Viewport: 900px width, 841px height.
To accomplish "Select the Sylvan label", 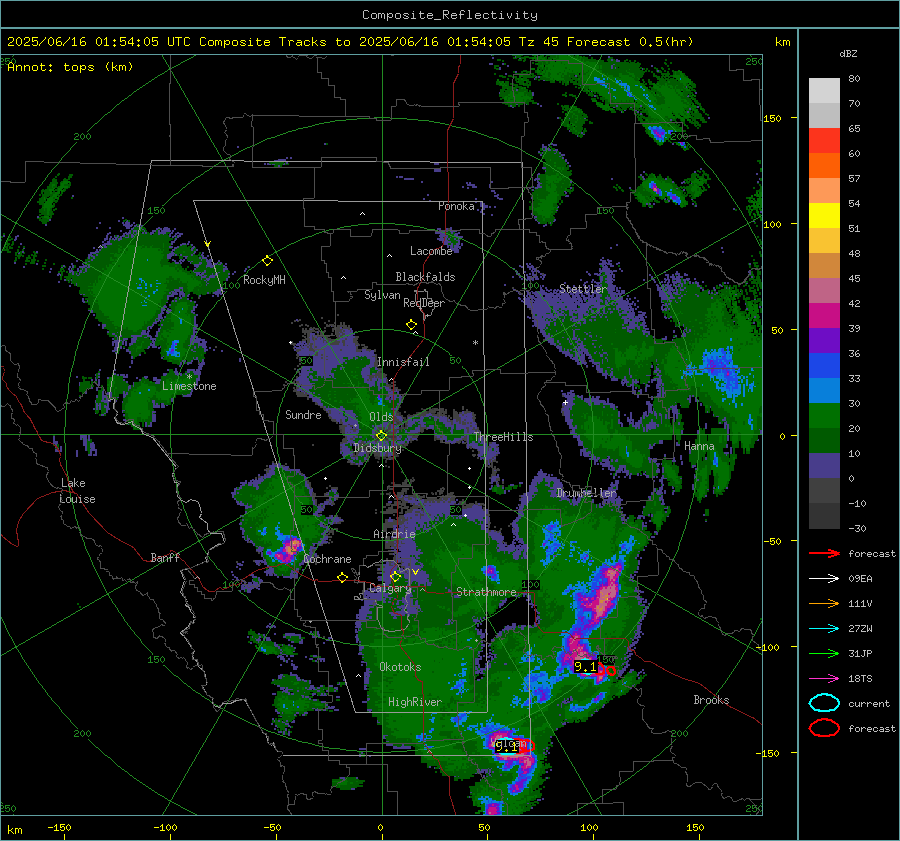I will click(x=382, y=295).
